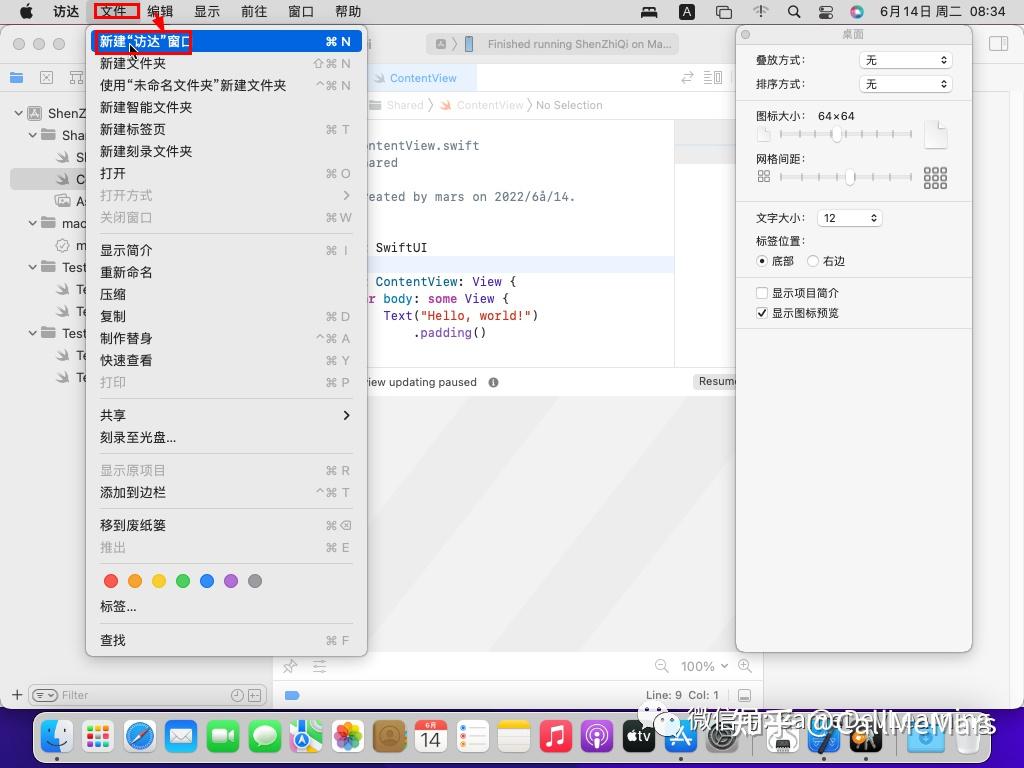Launch Siri from menu bar
Viewport: 1024px width, 768px height.
(857, 12)
